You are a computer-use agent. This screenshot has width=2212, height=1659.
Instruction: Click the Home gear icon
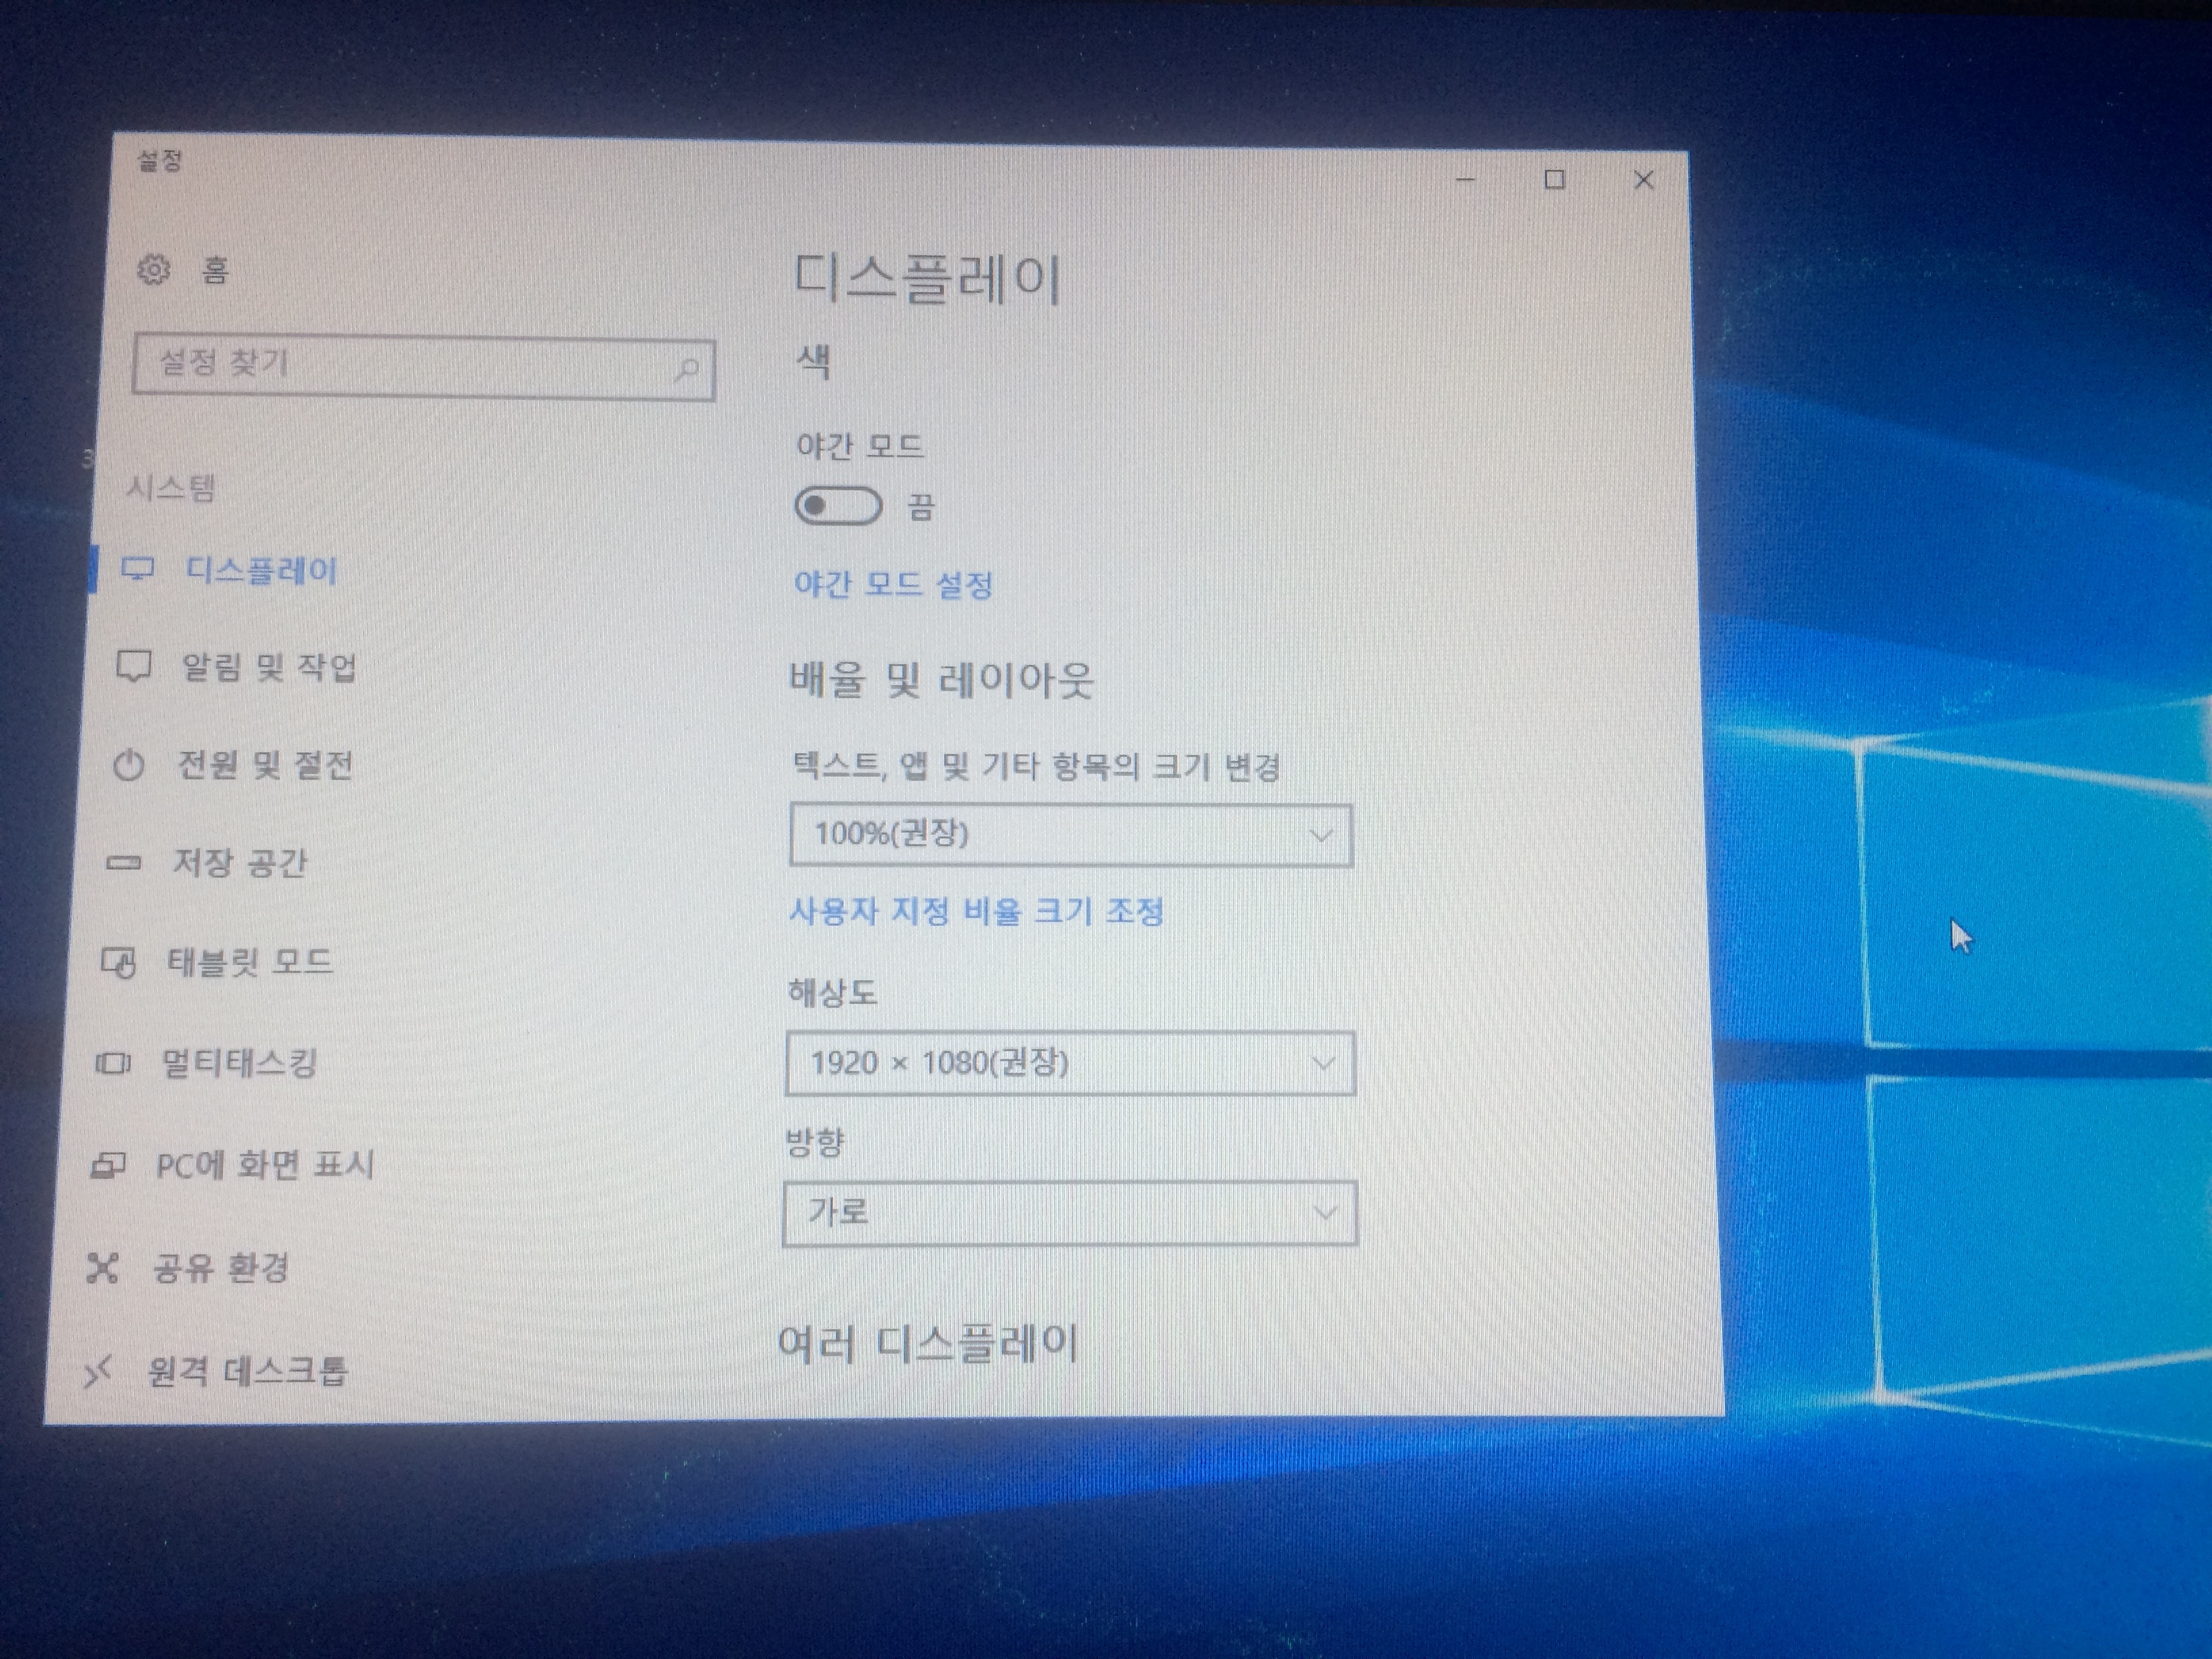pos(153,269)
